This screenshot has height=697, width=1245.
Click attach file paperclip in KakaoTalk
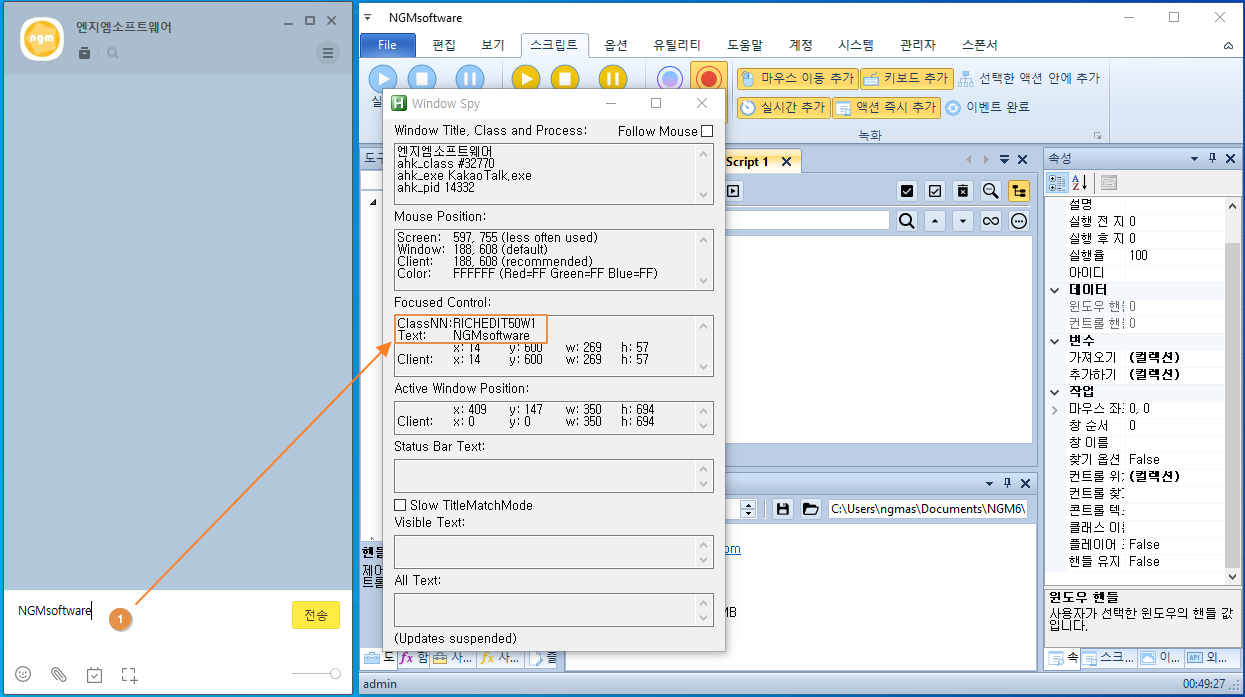pos(59,675)
